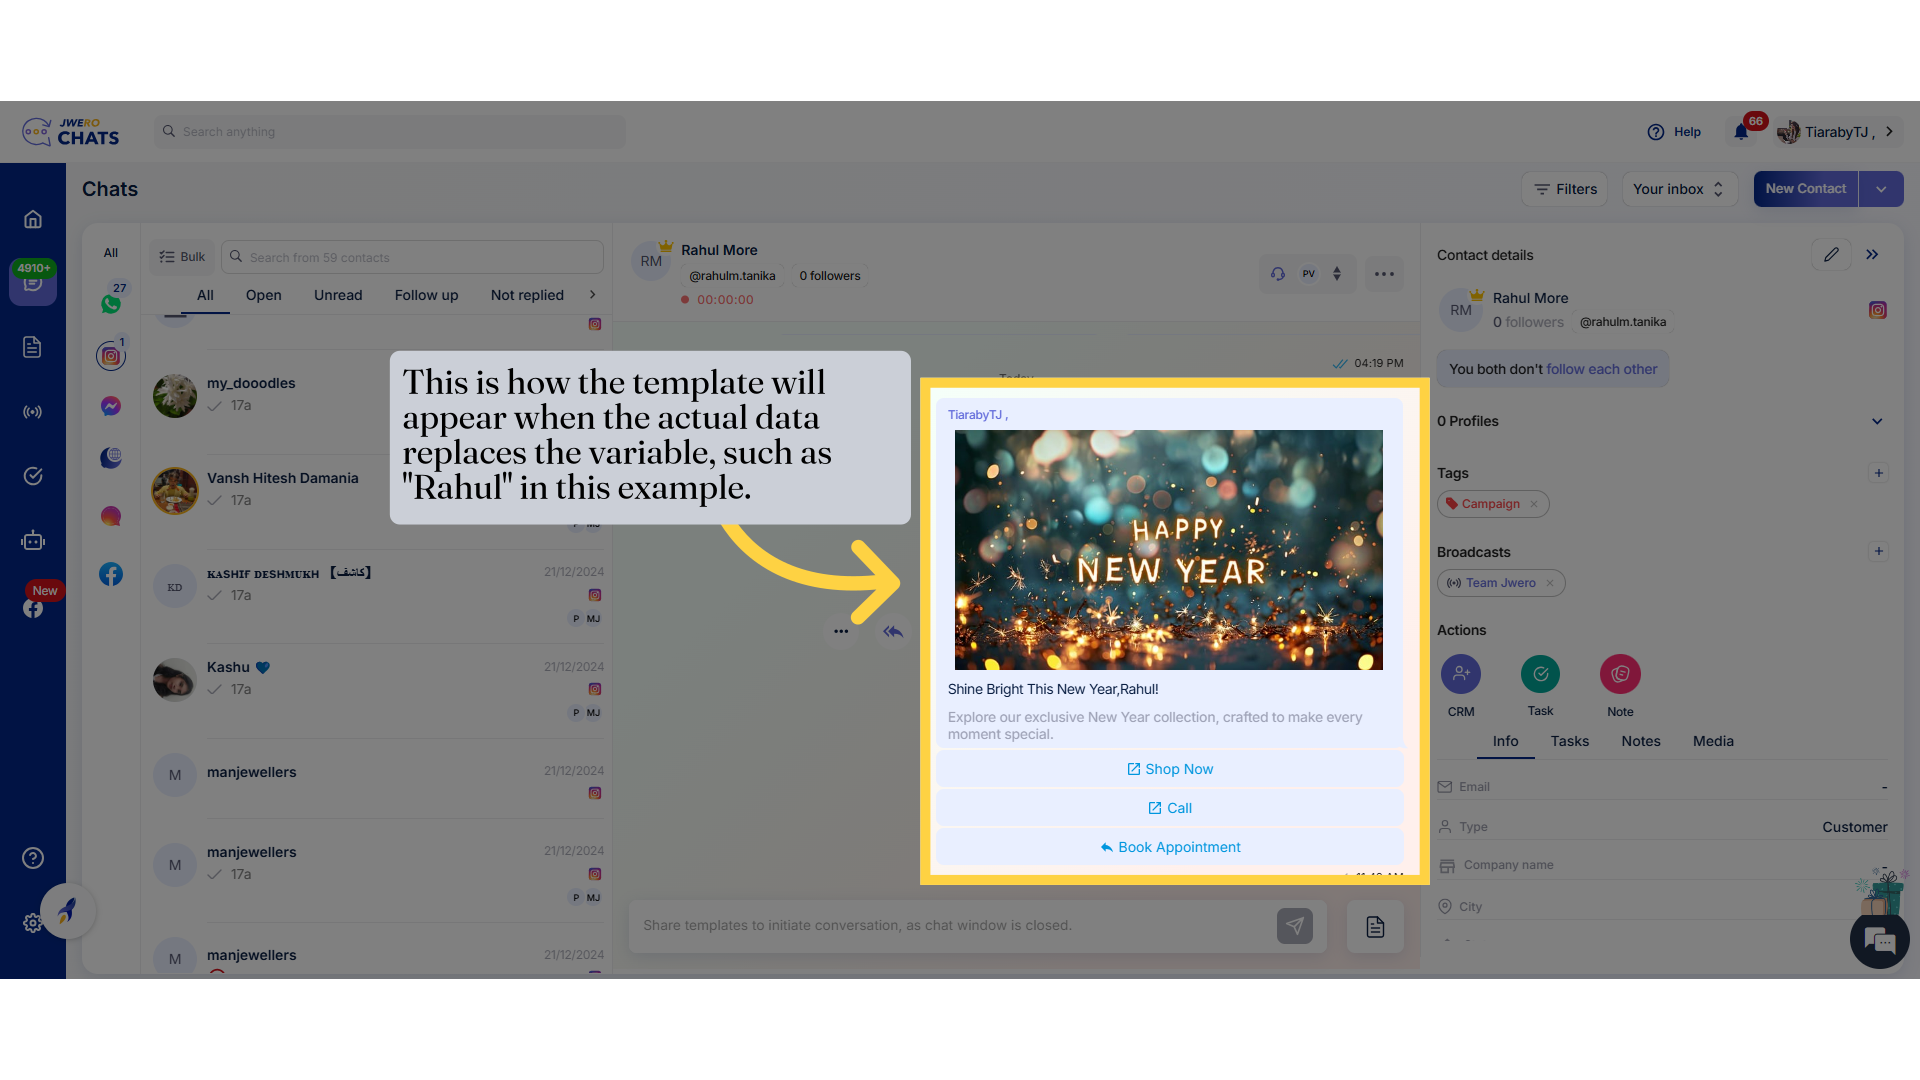Open the notifications bell
The image size is (1920, 1080).
click(x=1741, y=132)
